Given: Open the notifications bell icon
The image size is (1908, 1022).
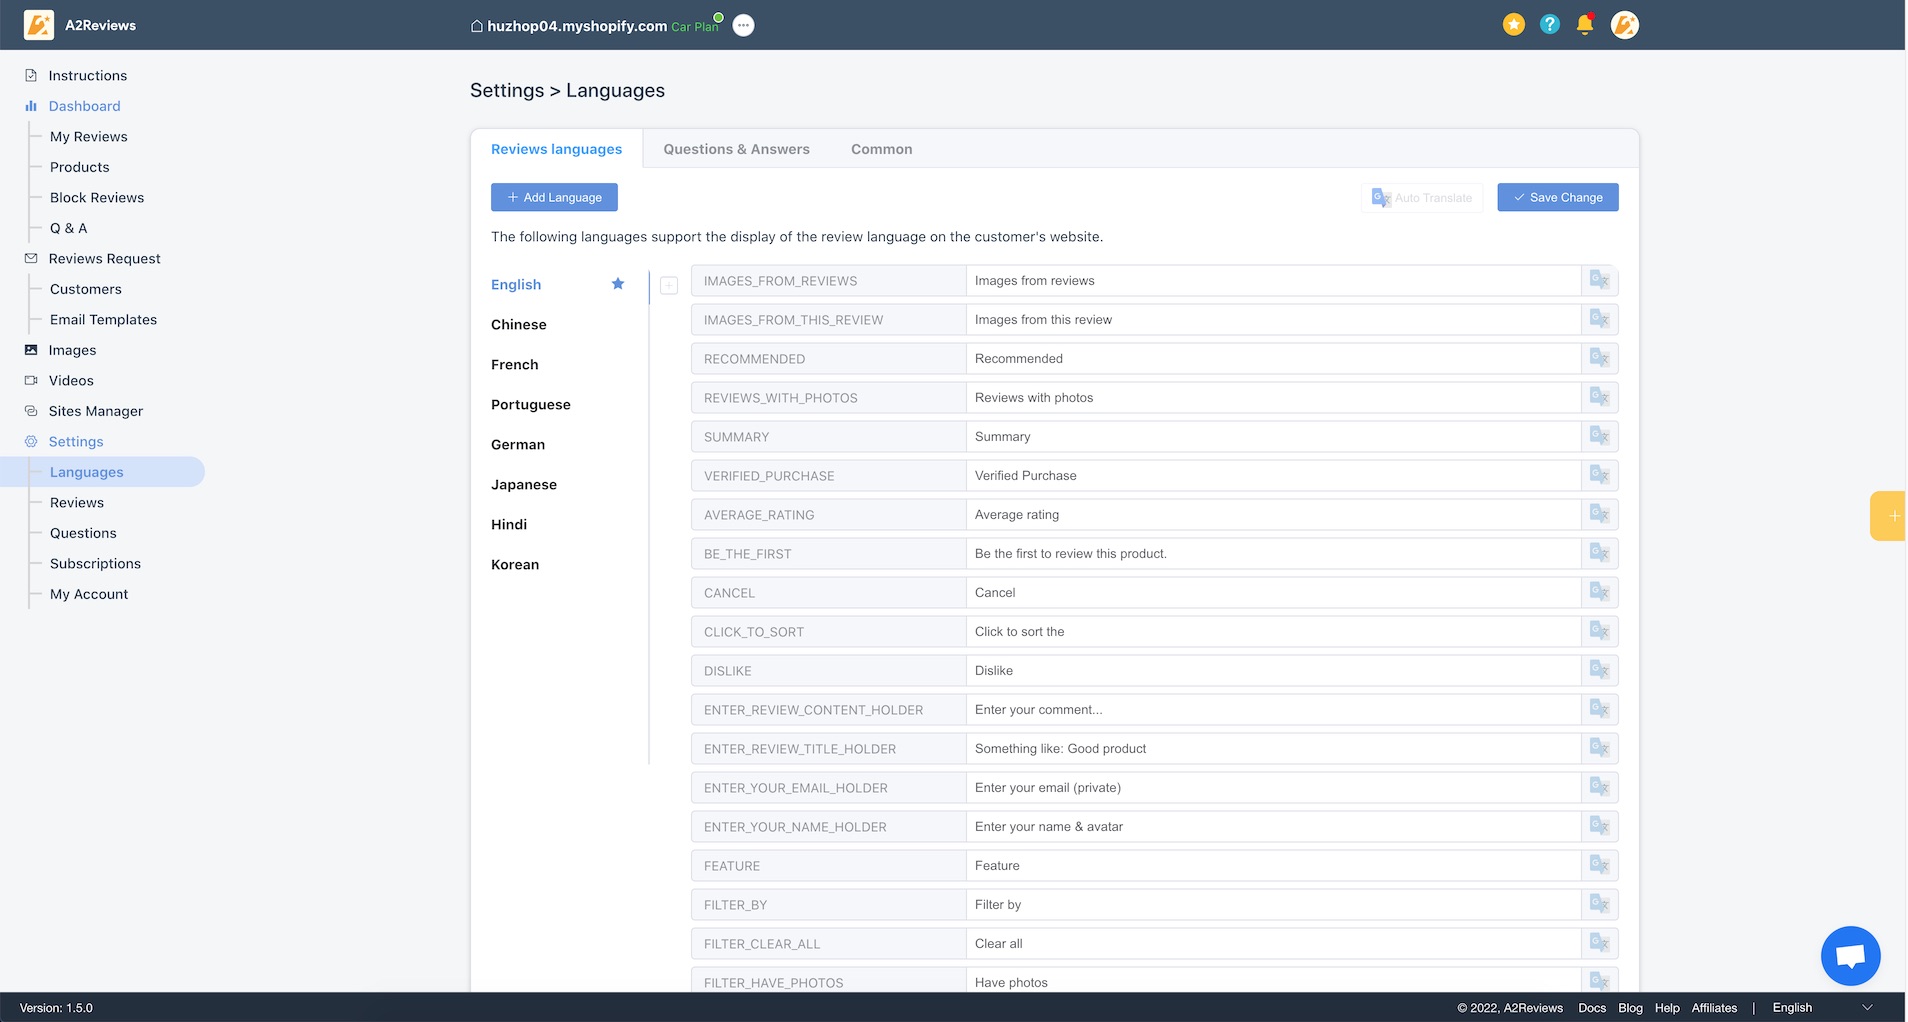Looking at the screenshot, I should (x=1585, y=24).
